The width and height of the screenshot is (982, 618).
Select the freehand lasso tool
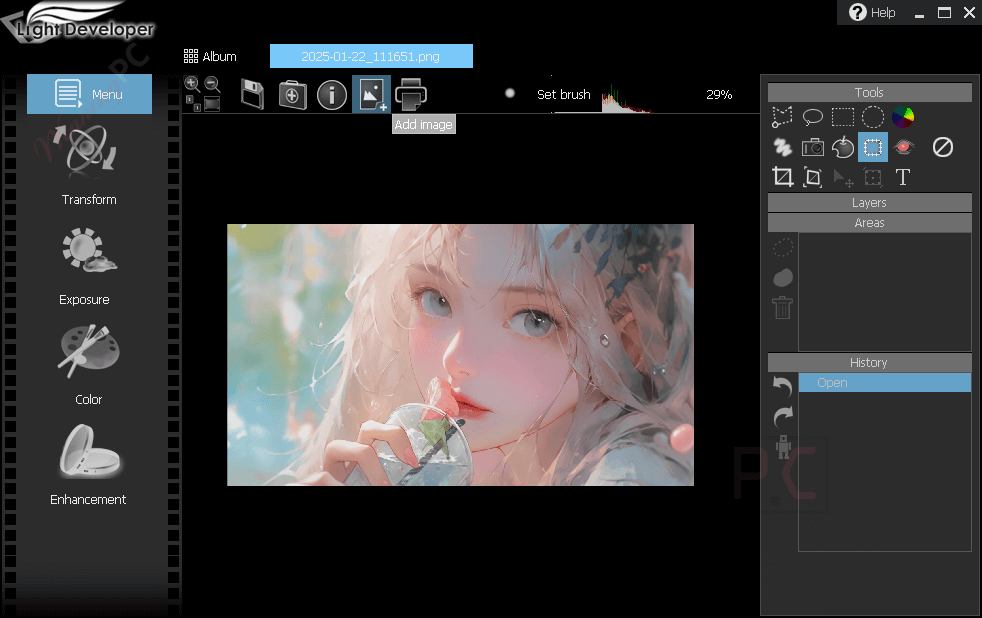point(812,117)
